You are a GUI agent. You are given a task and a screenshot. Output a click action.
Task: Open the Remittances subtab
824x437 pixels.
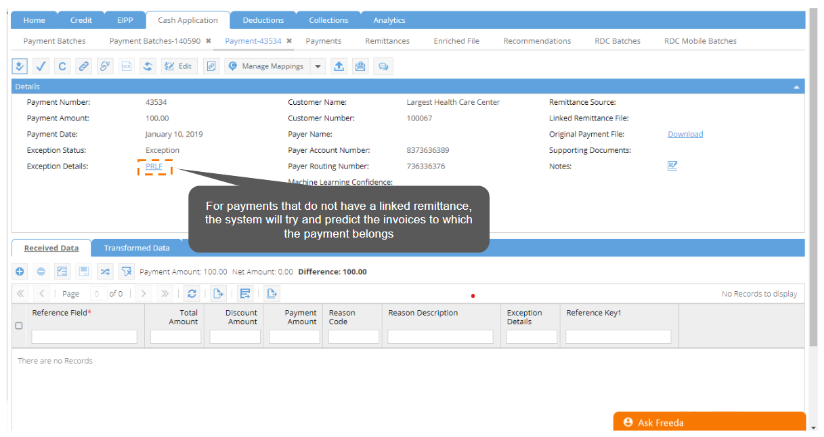[x=387, y=41]
